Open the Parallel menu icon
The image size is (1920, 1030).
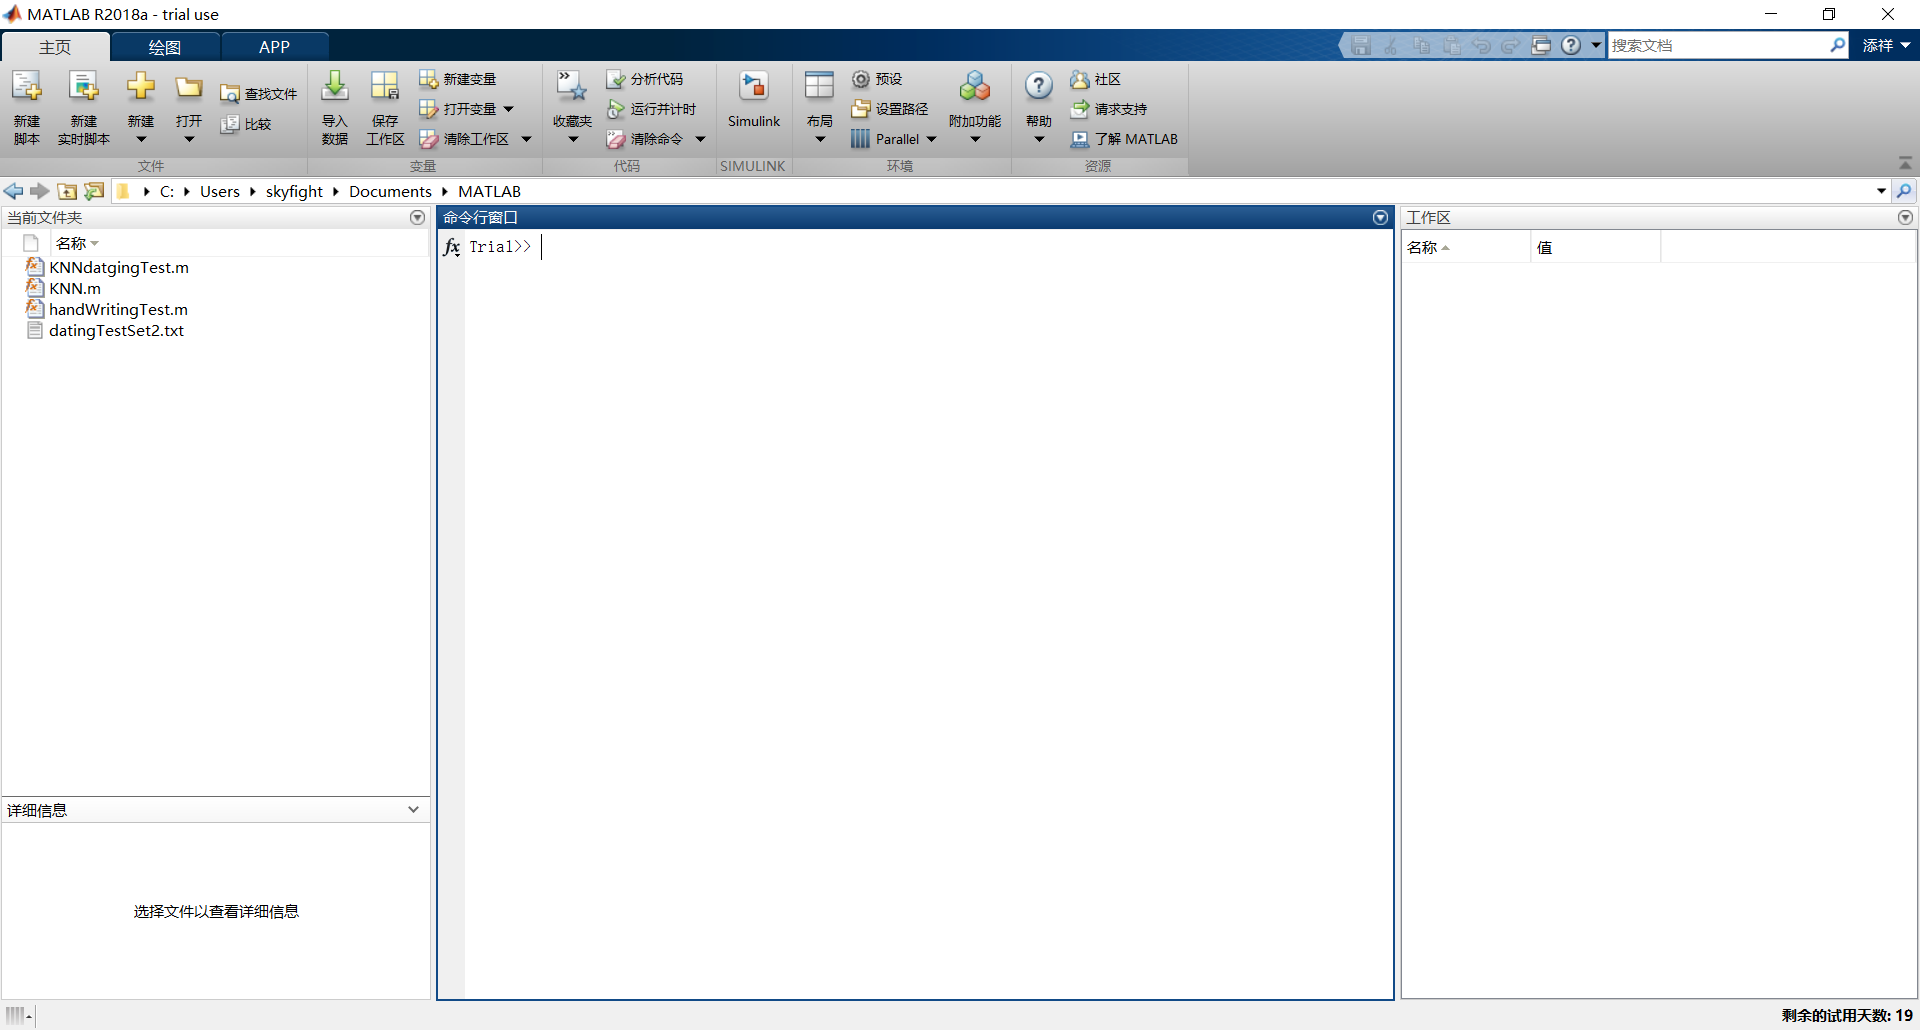click(860, 139)
